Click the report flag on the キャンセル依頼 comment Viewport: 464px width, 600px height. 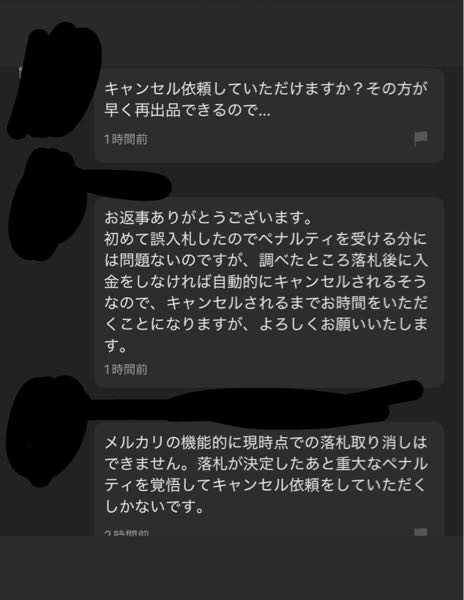coord(421,138)
